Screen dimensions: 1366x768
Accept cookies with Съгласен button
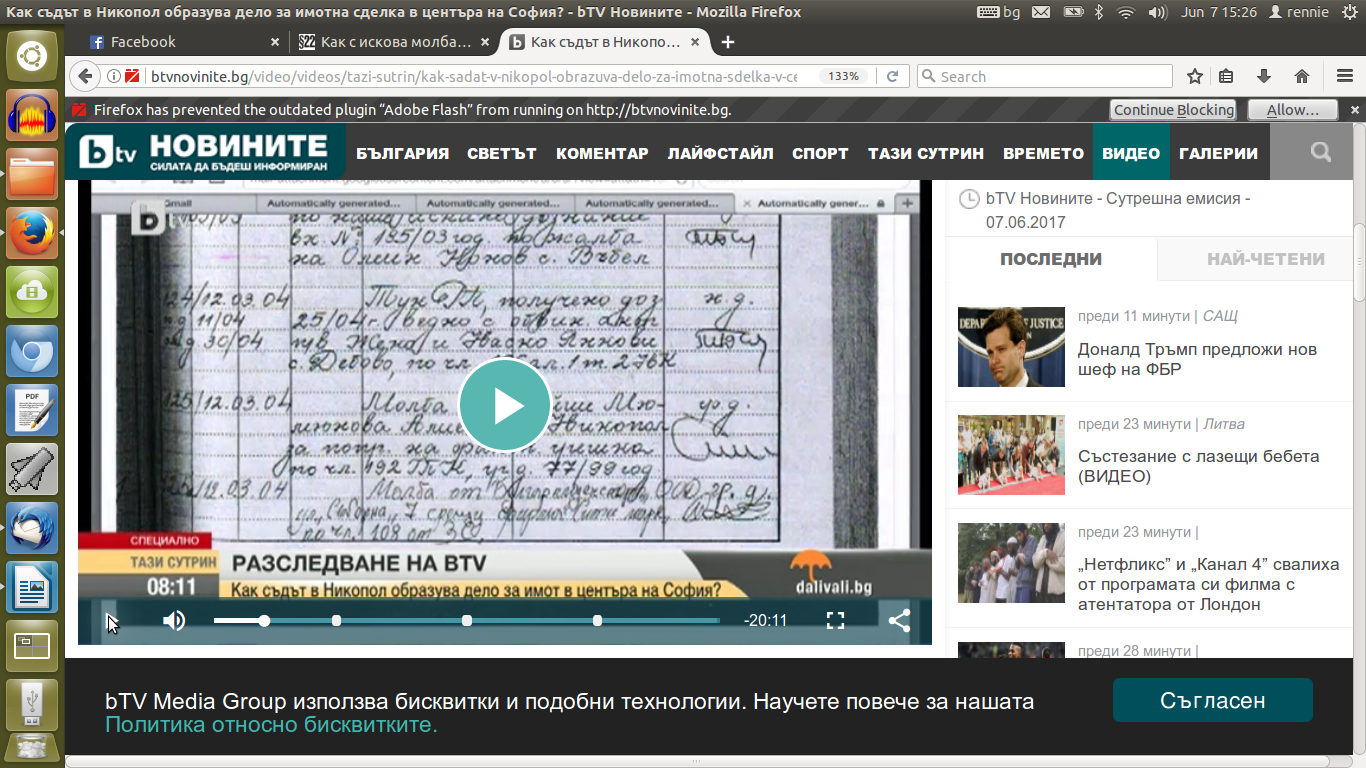[1213, 700]
